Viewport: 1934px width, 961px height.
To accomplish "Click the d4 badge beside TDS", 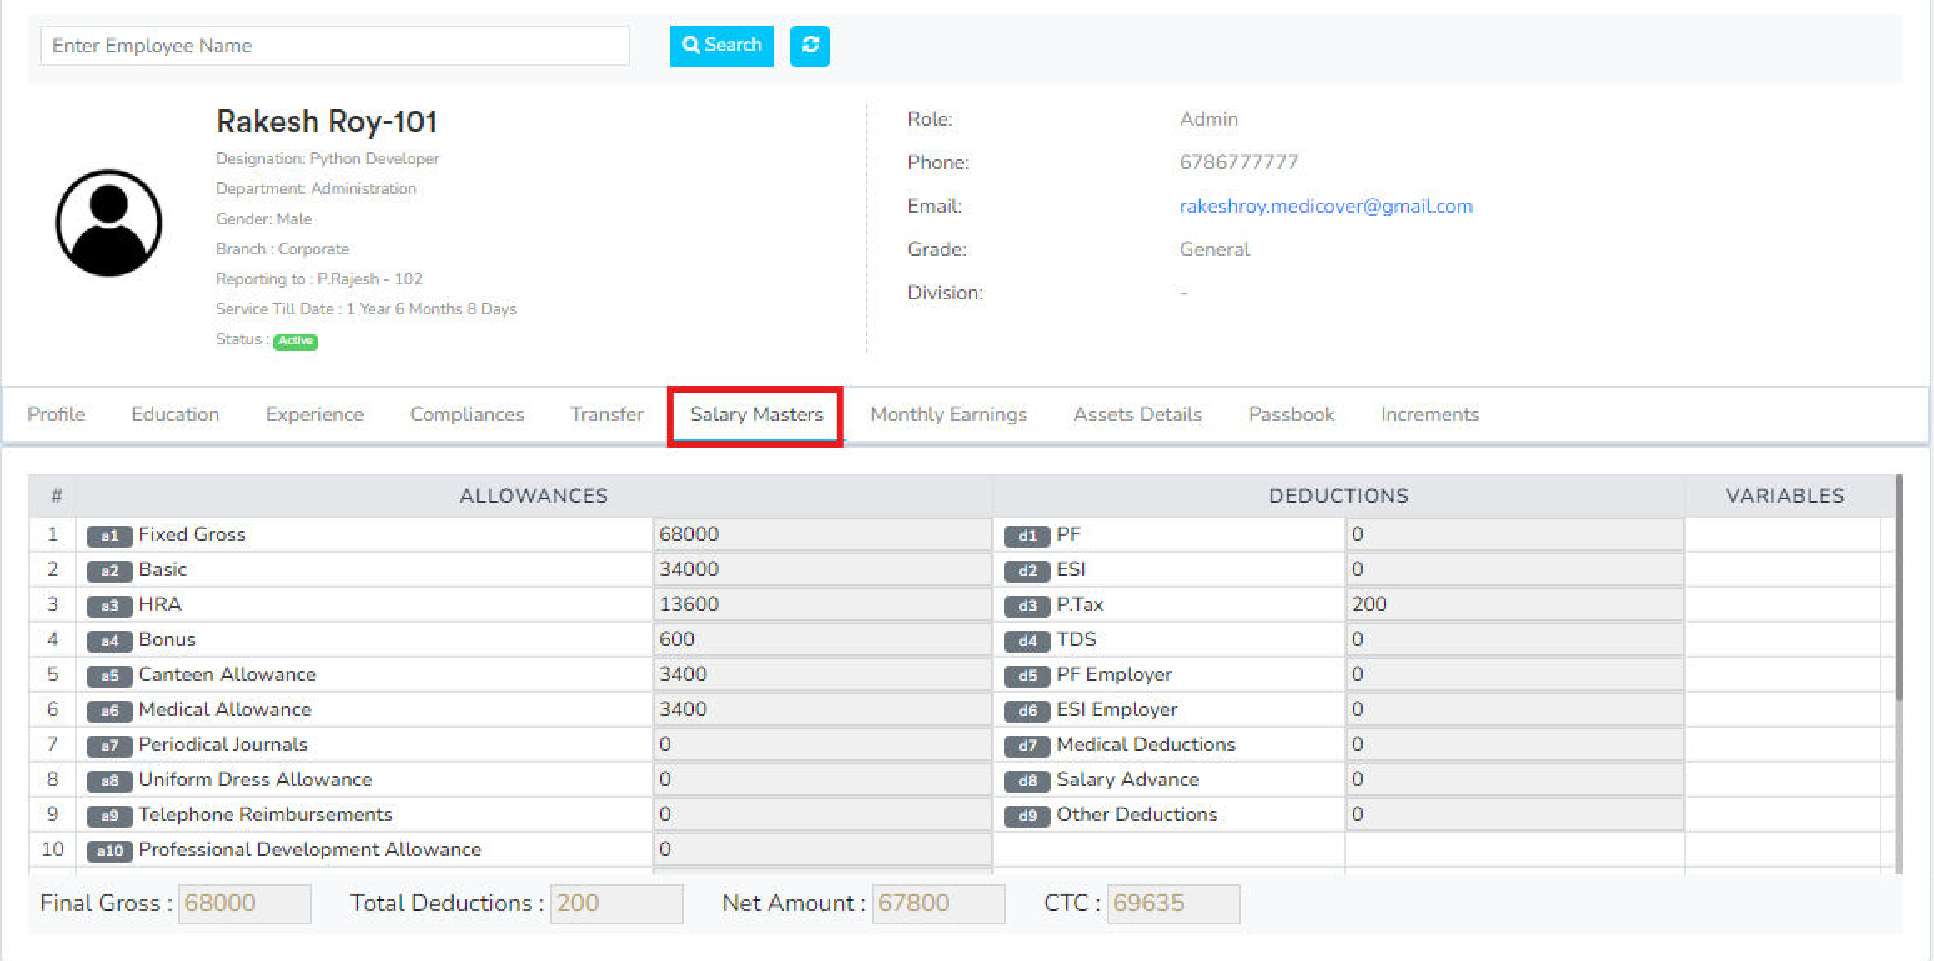I will click(1027, 641).
